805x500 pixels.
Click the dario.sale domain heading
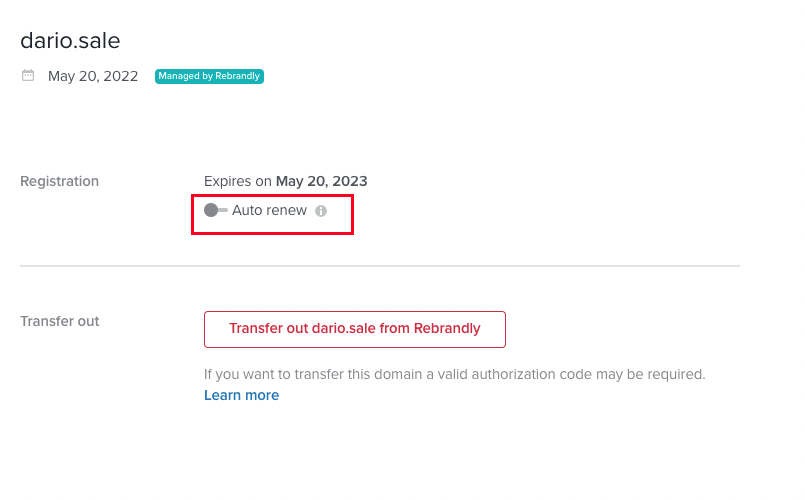click(70, 41)
